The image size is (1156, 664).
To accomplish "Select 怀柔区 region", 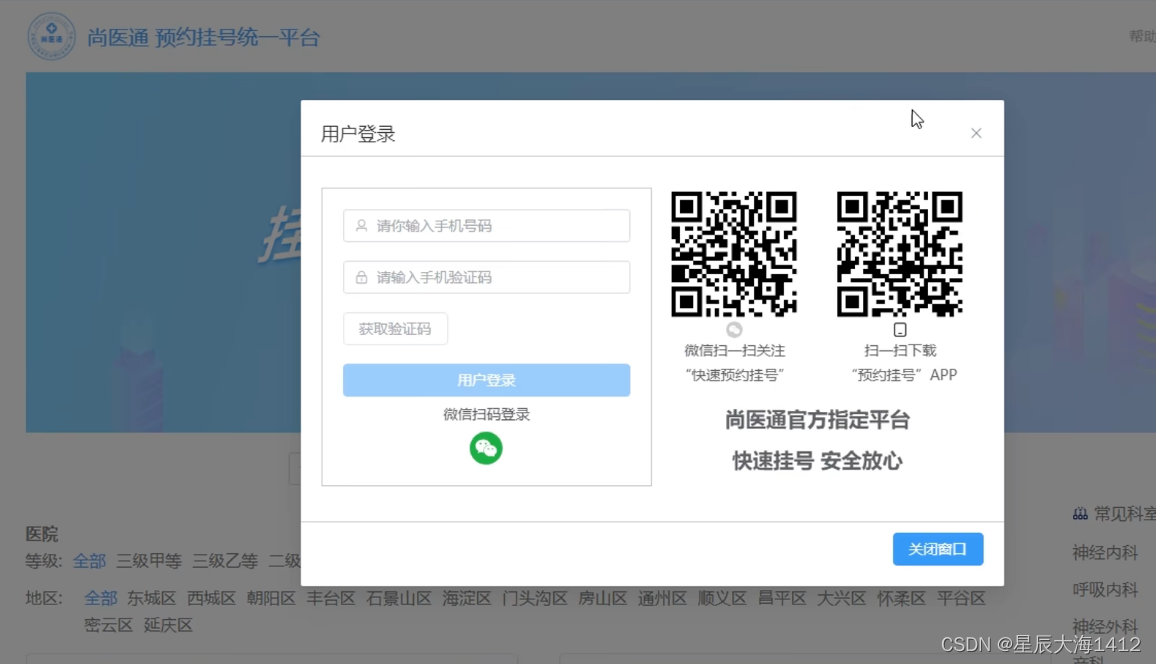I will point(901,598).
